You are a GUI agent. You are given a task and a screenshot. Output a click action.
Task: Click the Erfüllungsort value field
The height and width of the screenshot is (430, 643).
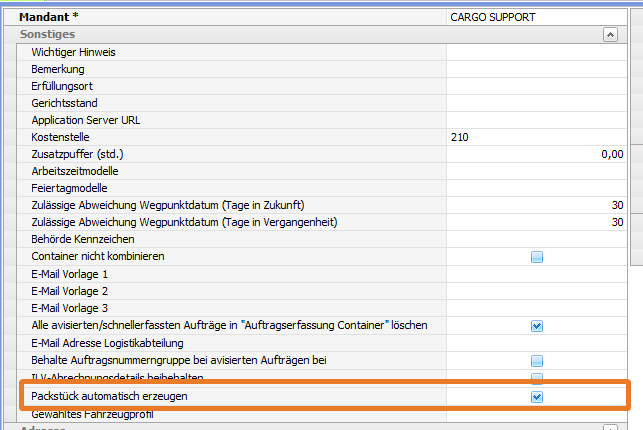536,86
